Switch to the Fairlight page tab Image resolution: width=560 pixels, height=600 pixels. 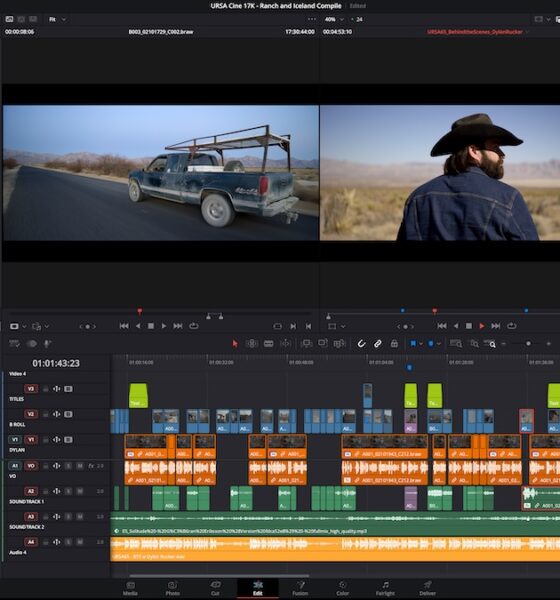(x=385, y=588)
